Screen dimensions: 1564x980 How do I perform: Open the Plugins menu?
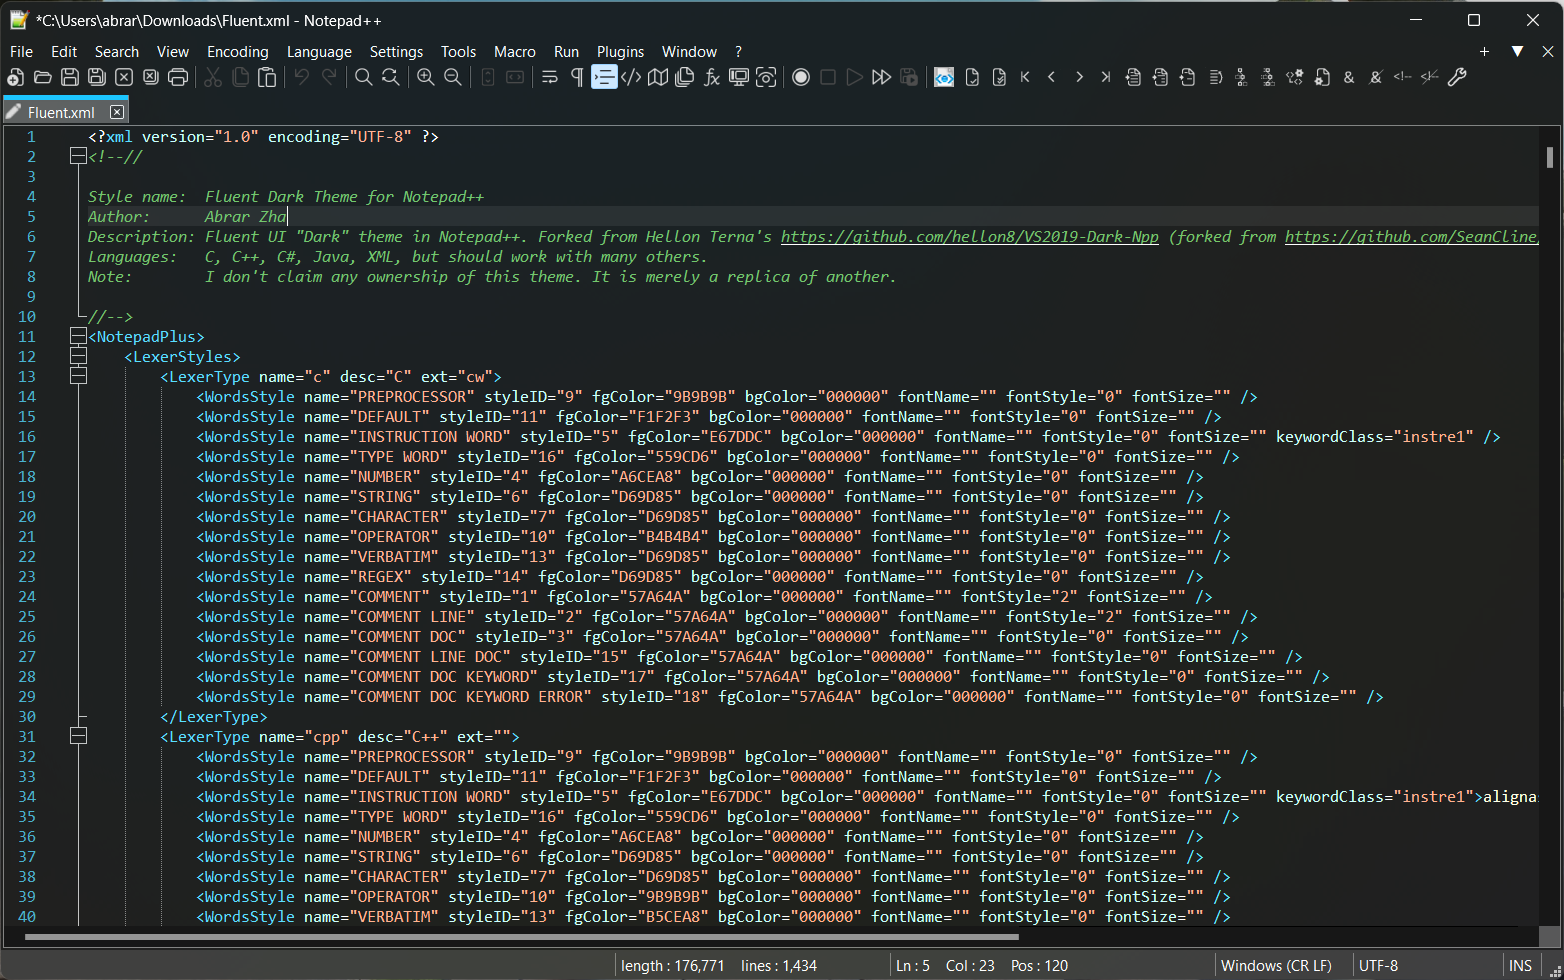point(620,52)
